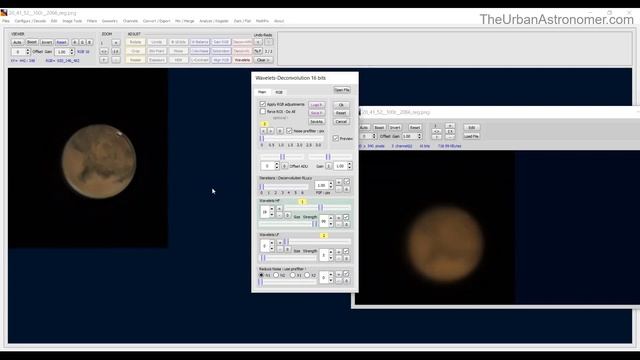Select the second Reduce Noise radio option
640x360 pixels.
point(276,275)
